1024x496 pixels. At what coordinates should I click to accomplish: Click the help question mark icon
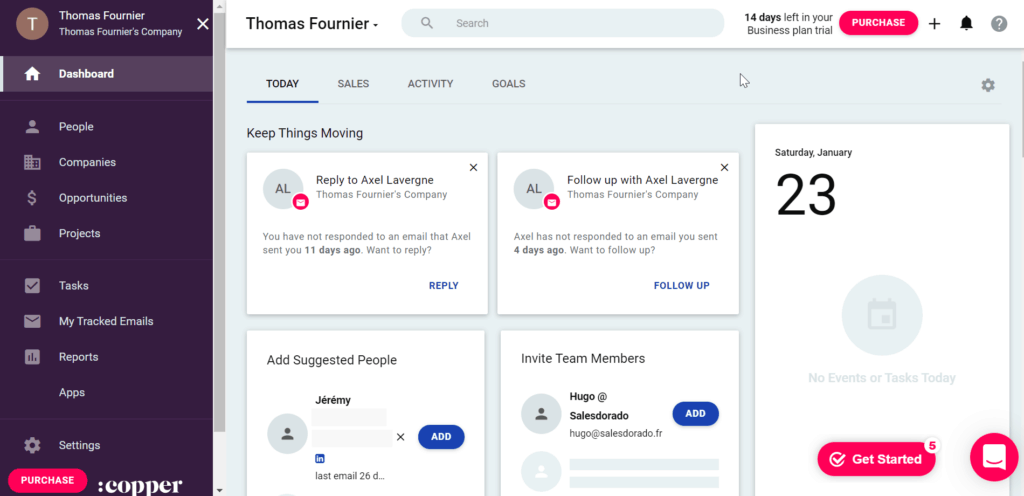tap(998, 23)
